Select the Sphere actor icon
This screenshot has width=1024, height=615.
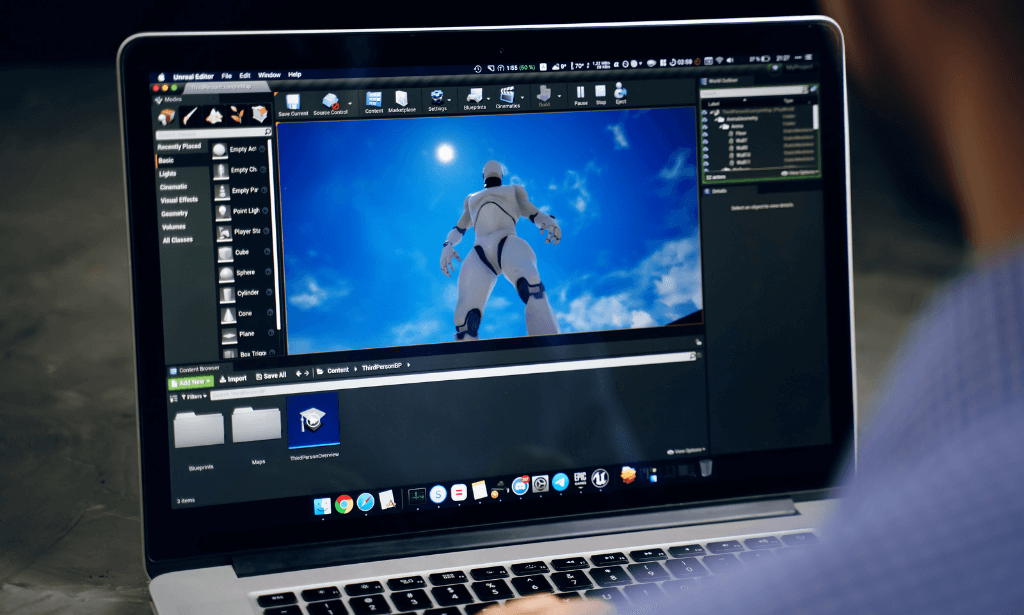[226, 274]
